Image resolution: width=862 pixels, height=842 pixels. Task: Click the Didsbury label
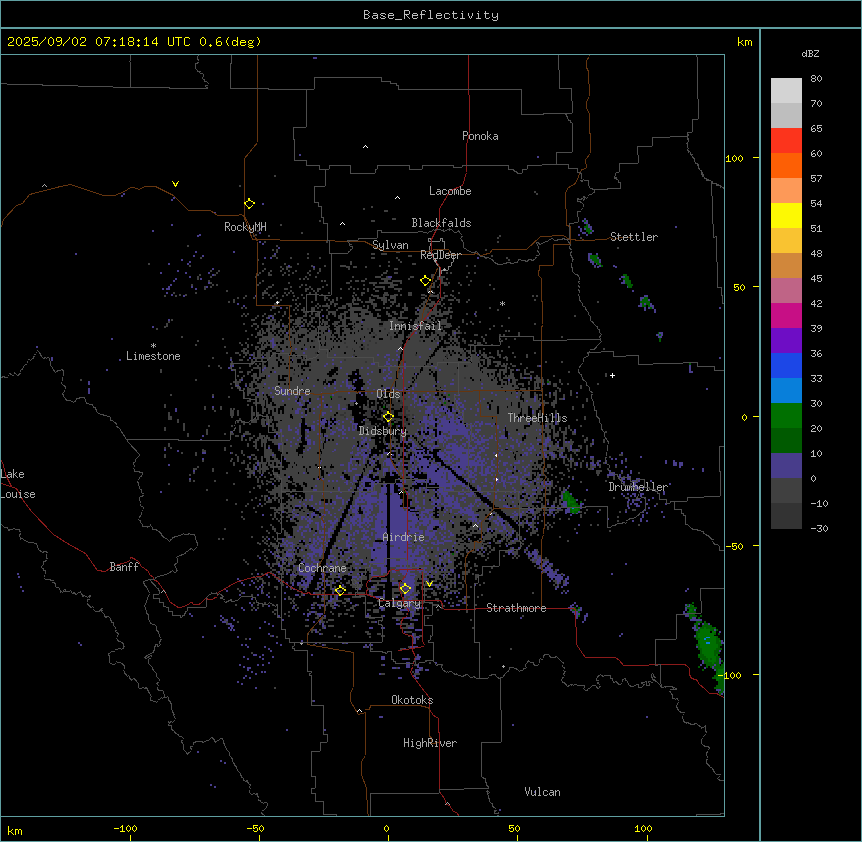tap(382, 431)
